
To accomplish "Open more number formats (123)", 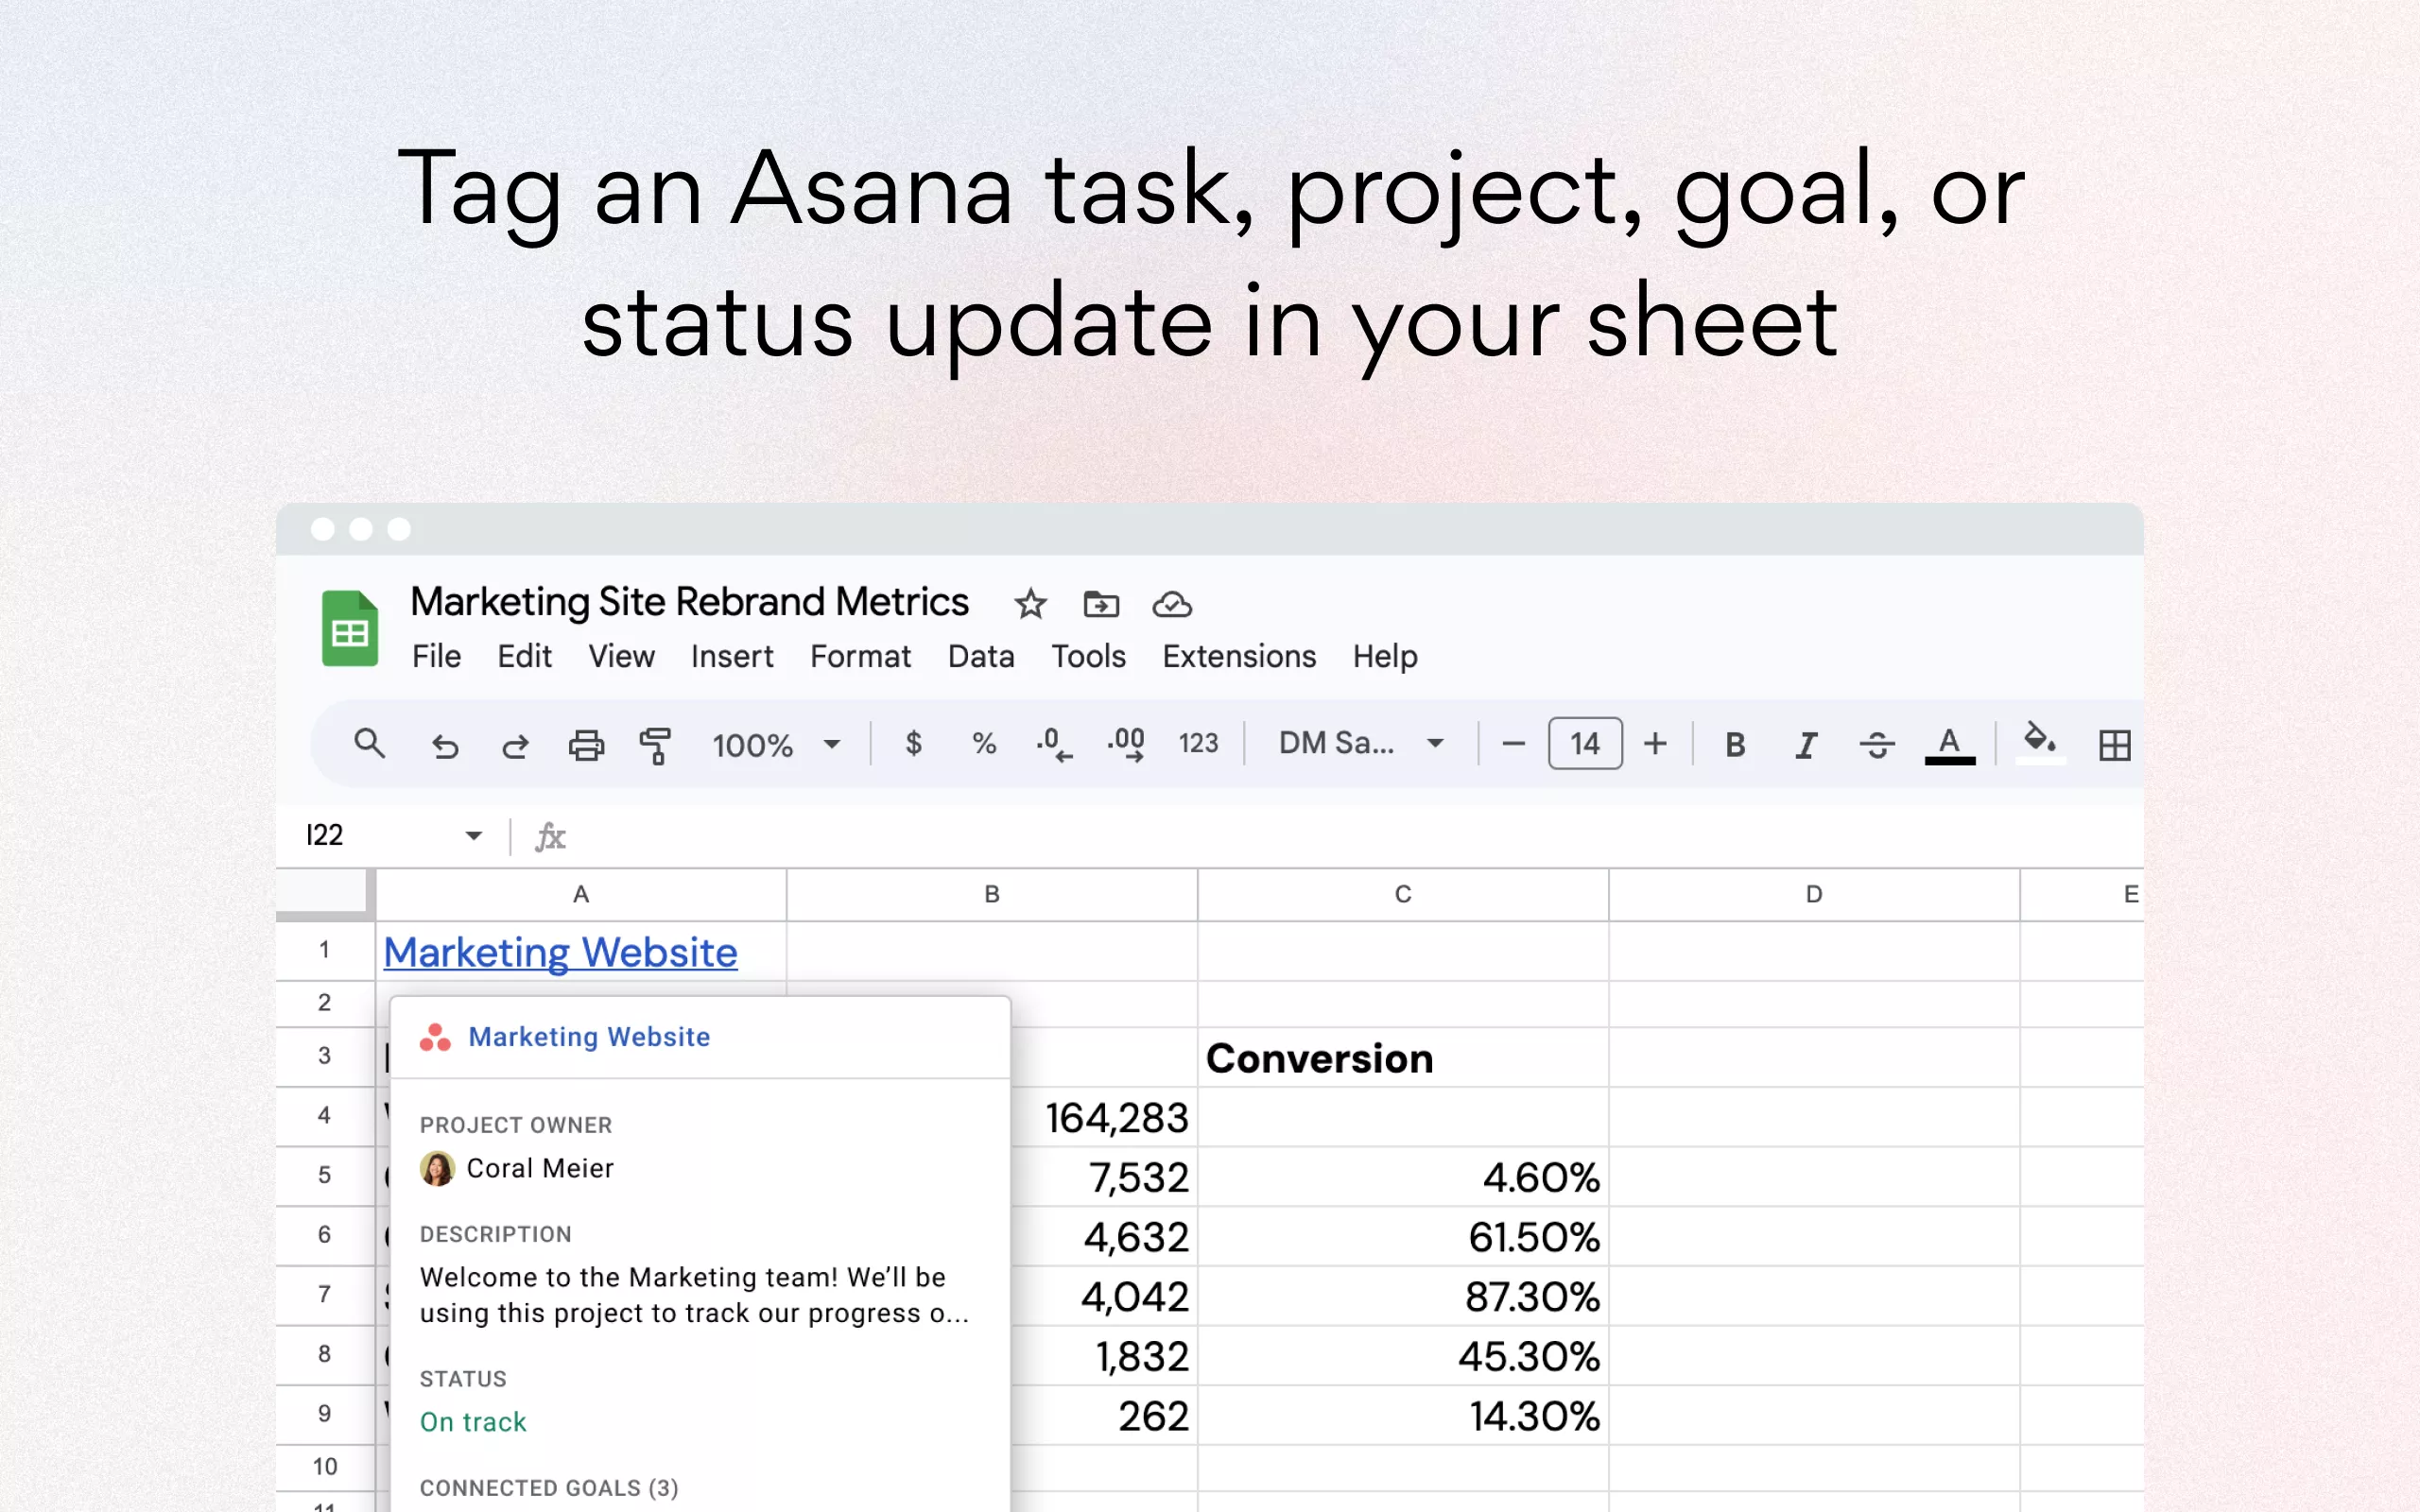I will (1198, 743).
